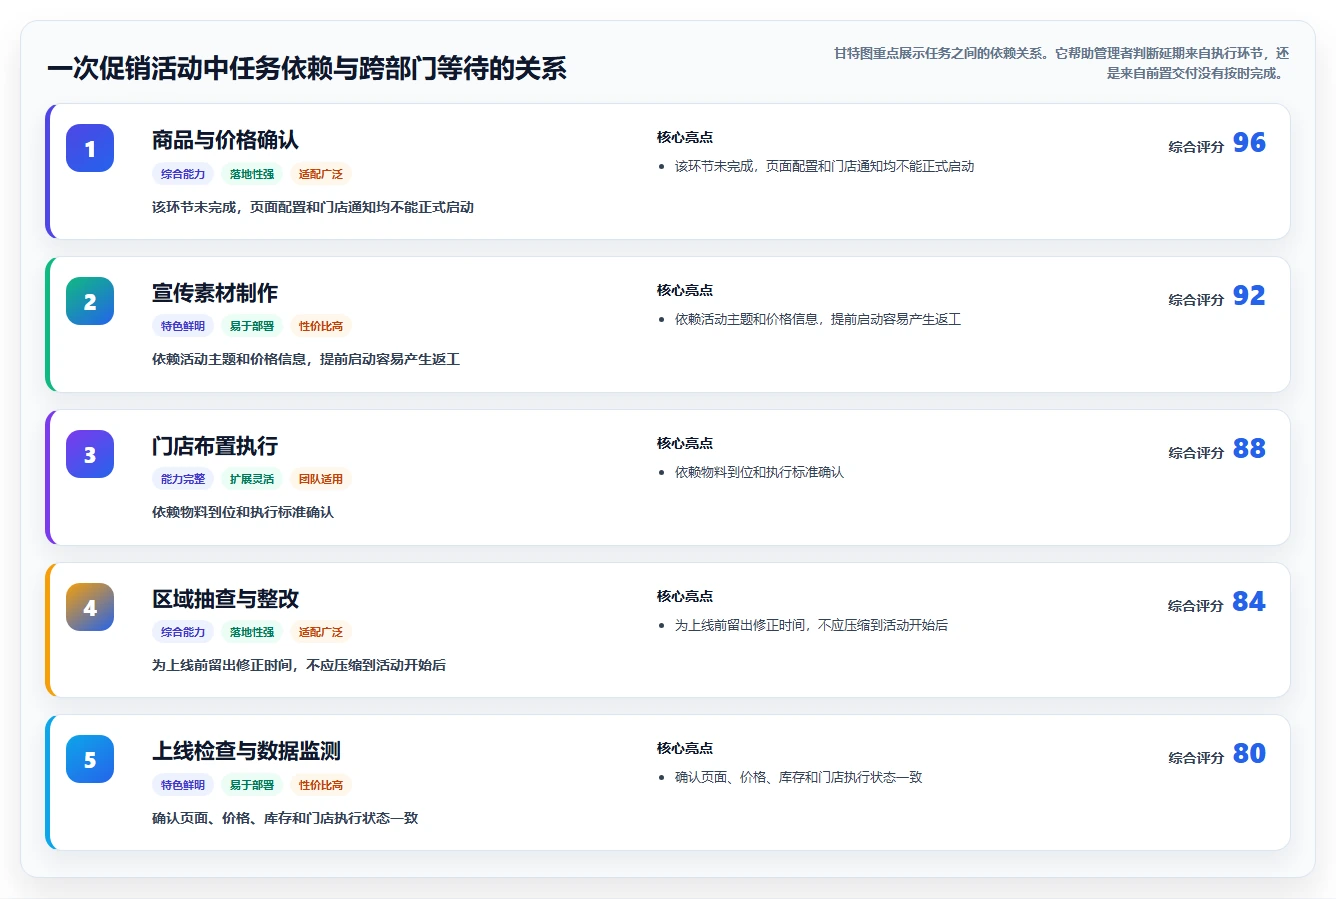Select 综合能力 tag under 区域抽查与整改

point(183,632)
